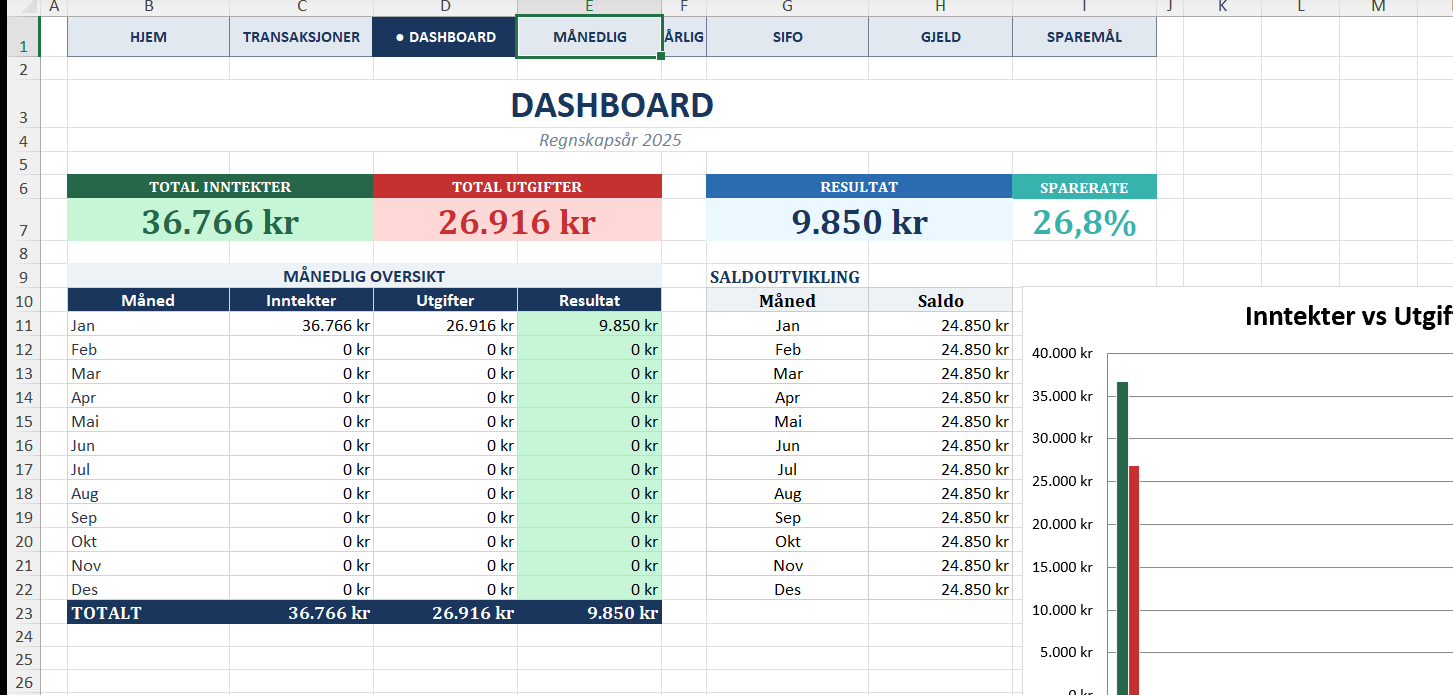Select the red expenses bar in chart

1134,580
